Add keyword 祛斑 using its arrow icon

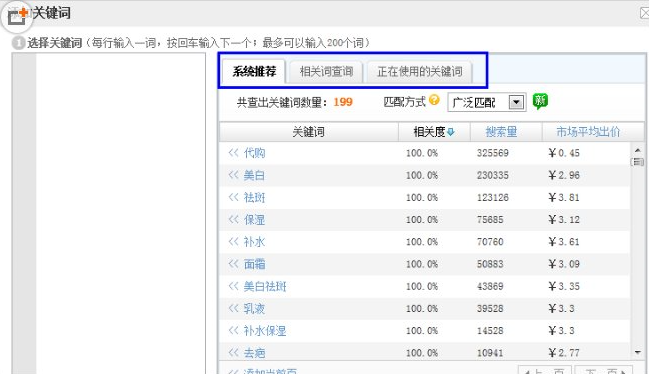point(233,197)
